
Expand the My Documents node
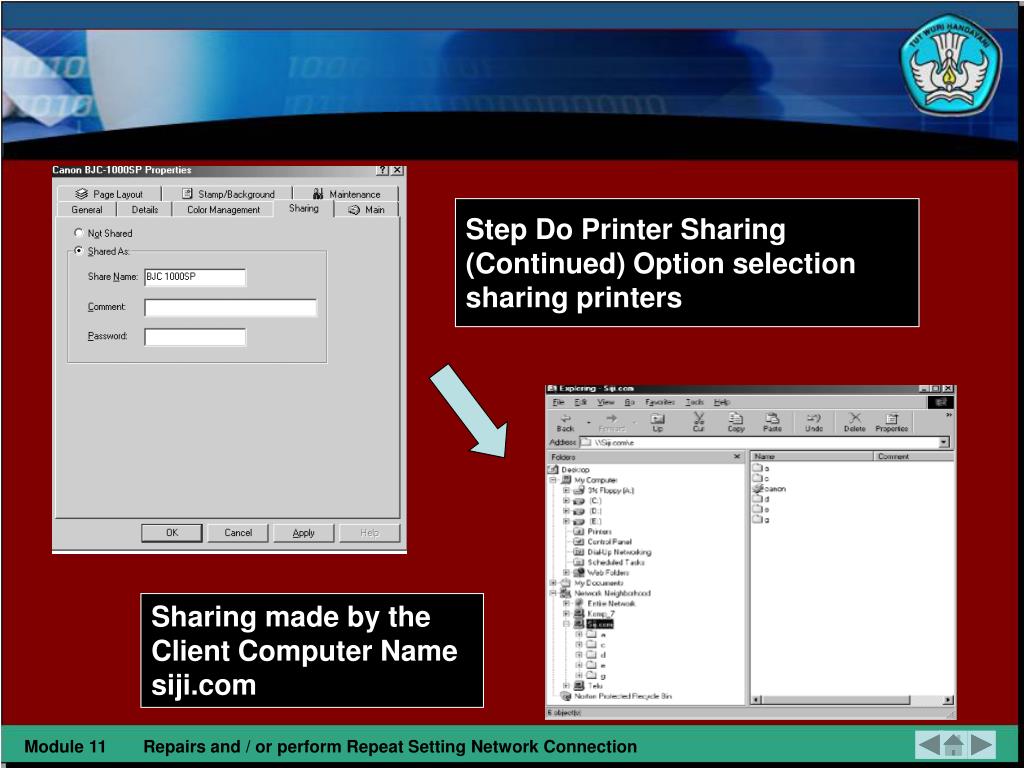553,583
